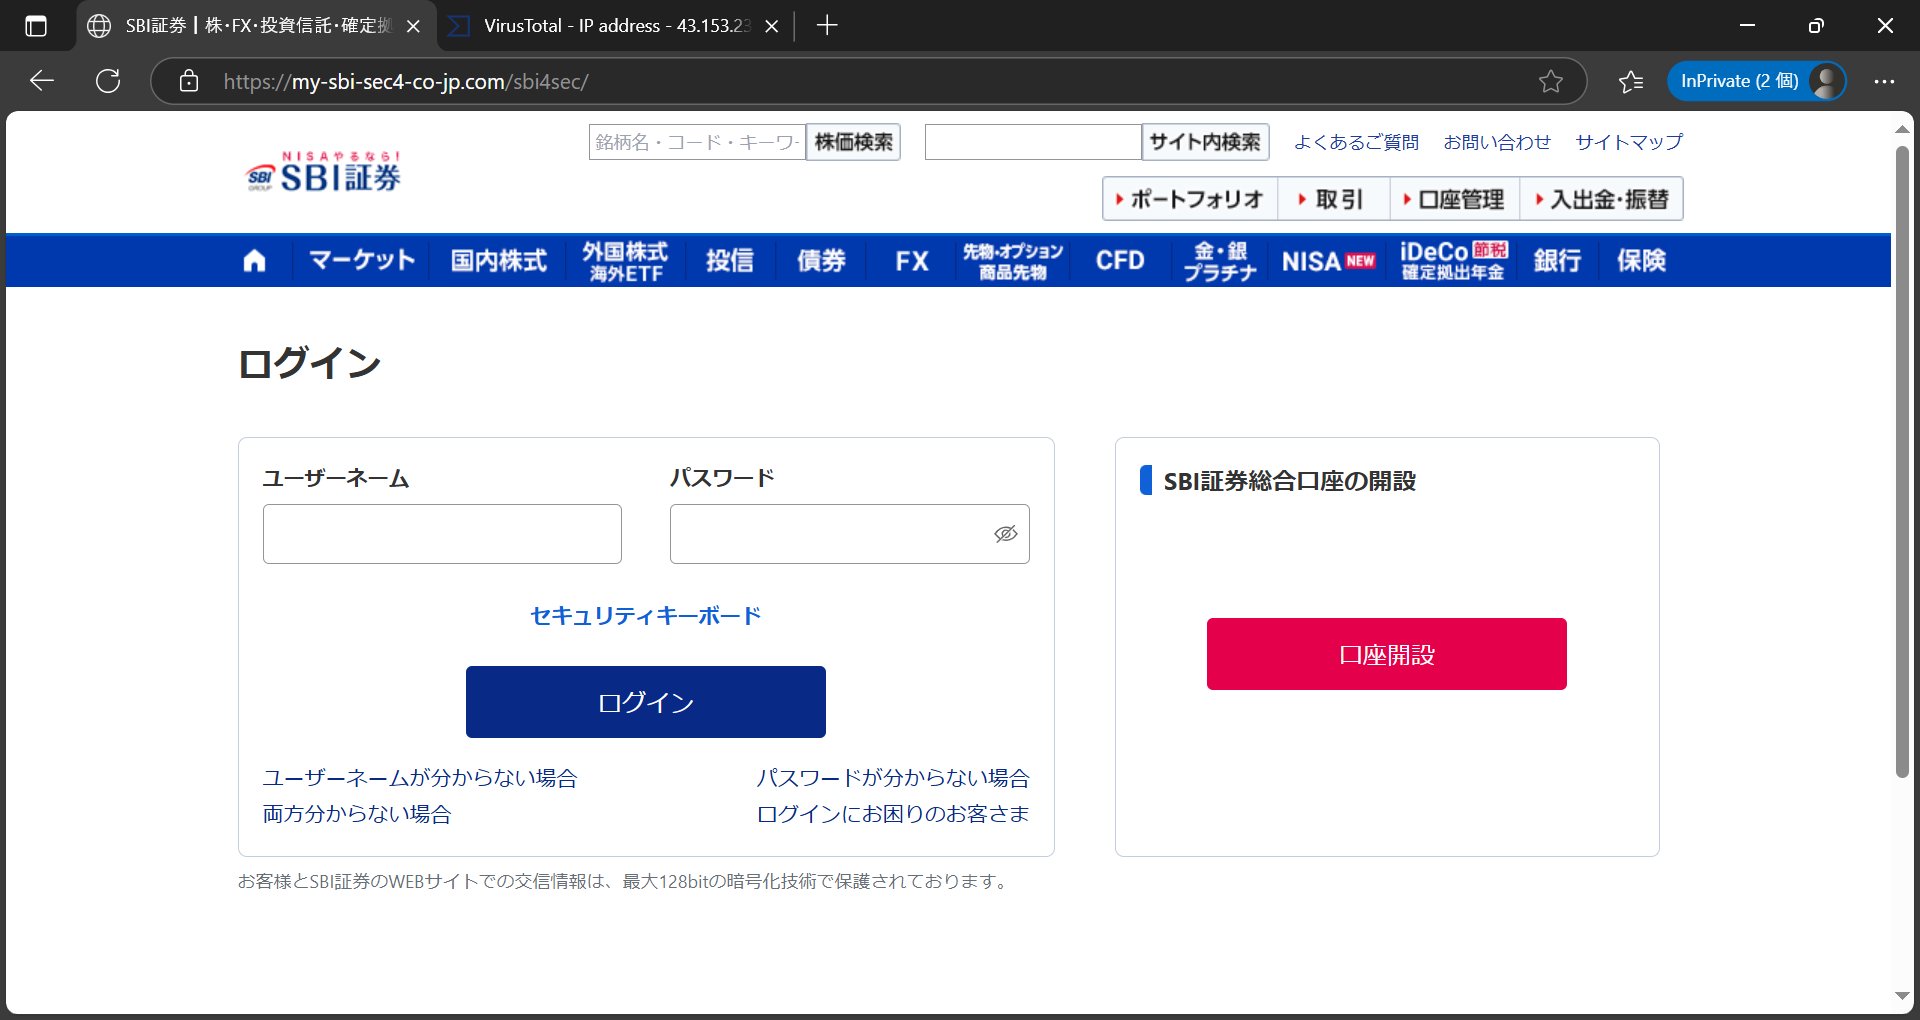Click scrollbar up arrow
Image resolution: width=1920 pixels, height=1020 pixels.
1902,129
